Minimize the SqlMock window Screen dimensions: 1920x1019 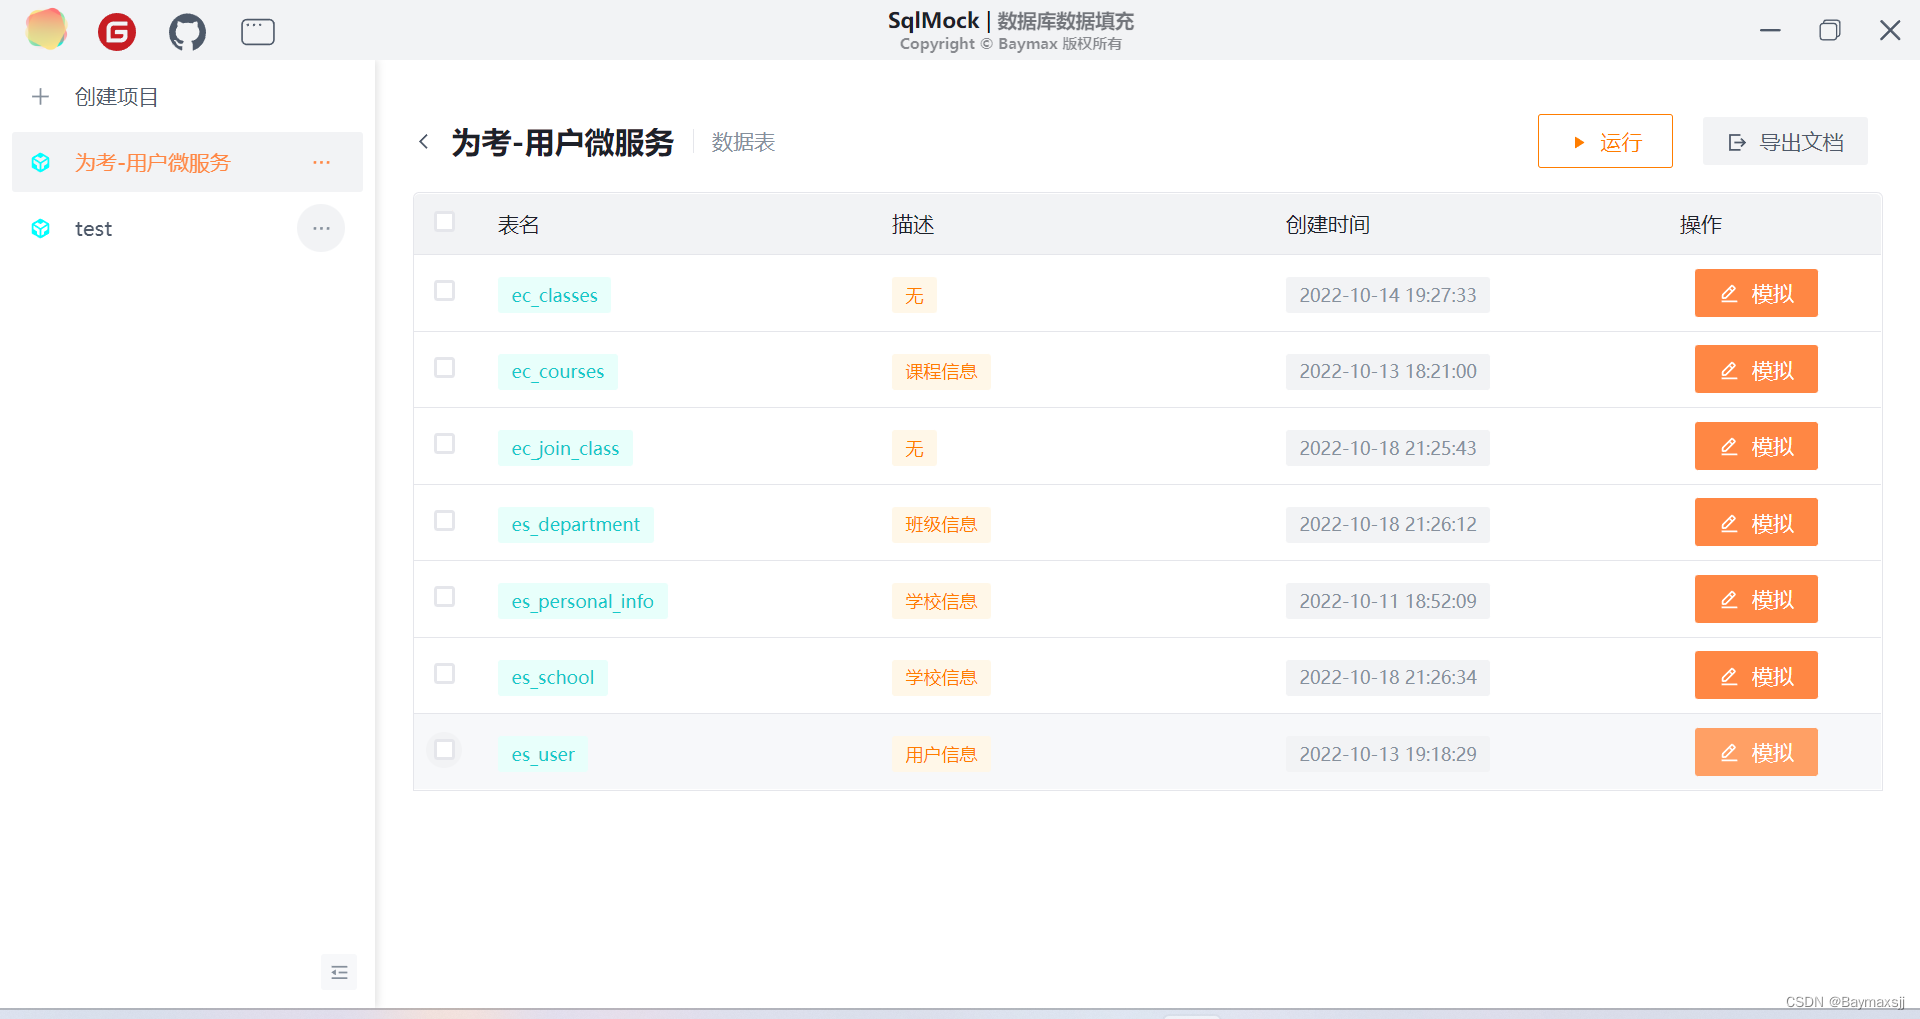[1770, 30]
